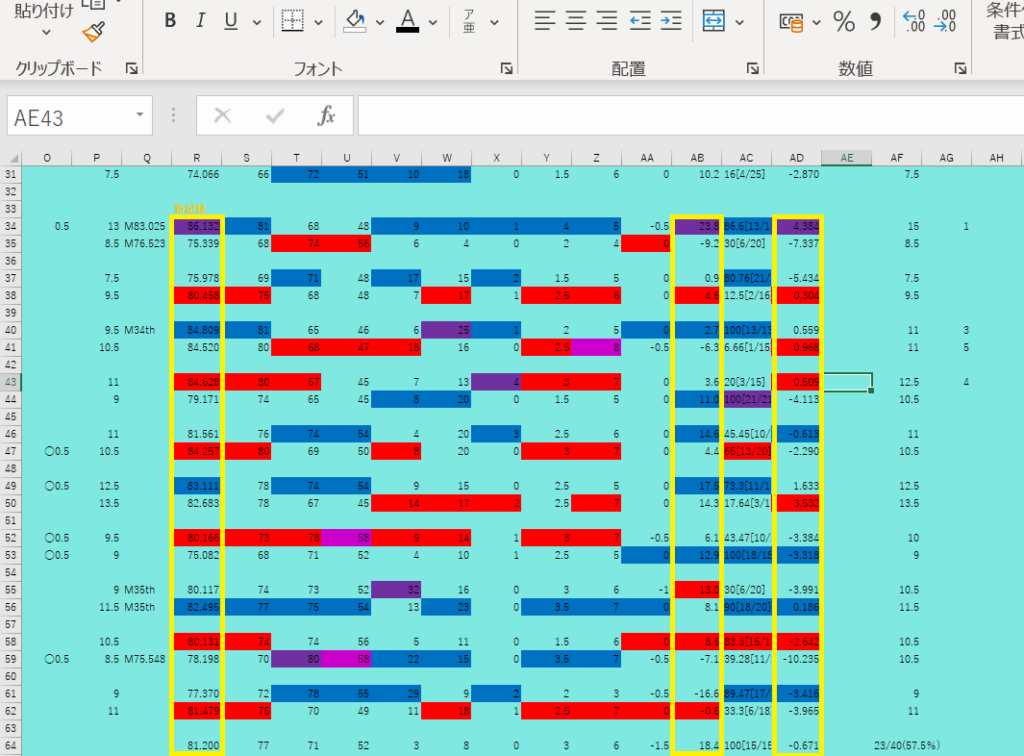Click into the formula bar
The width and height of the screenshot is (1024, 756).
point(691,116)
